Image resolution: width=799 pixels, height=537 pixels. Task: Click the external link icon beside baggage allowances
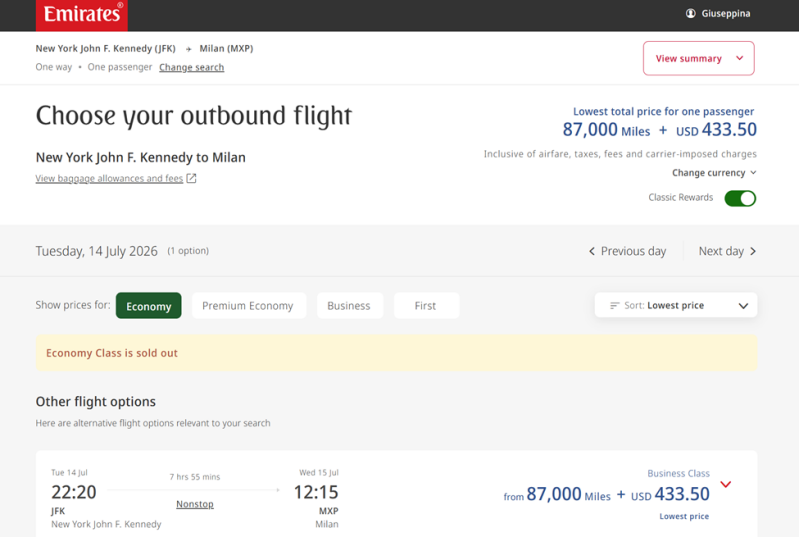pos(191,179)
